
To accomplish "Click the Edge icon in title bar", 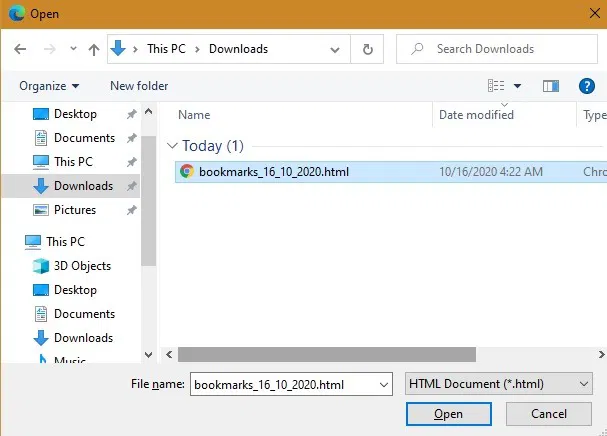I will tap(16, 14).
